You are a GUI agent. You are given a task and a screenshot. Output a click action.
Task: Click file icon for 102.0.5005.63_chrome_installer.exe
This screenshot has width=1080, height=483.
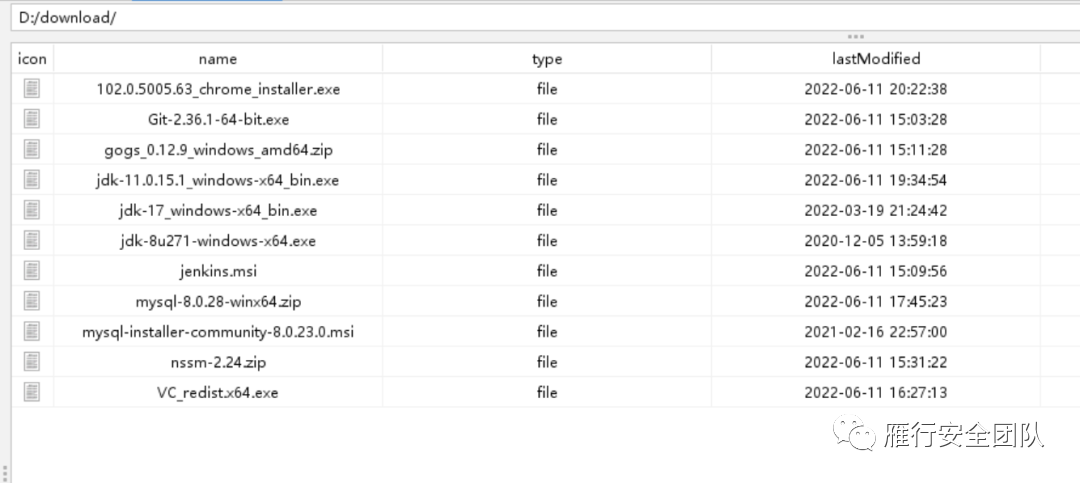click(32, 89)
